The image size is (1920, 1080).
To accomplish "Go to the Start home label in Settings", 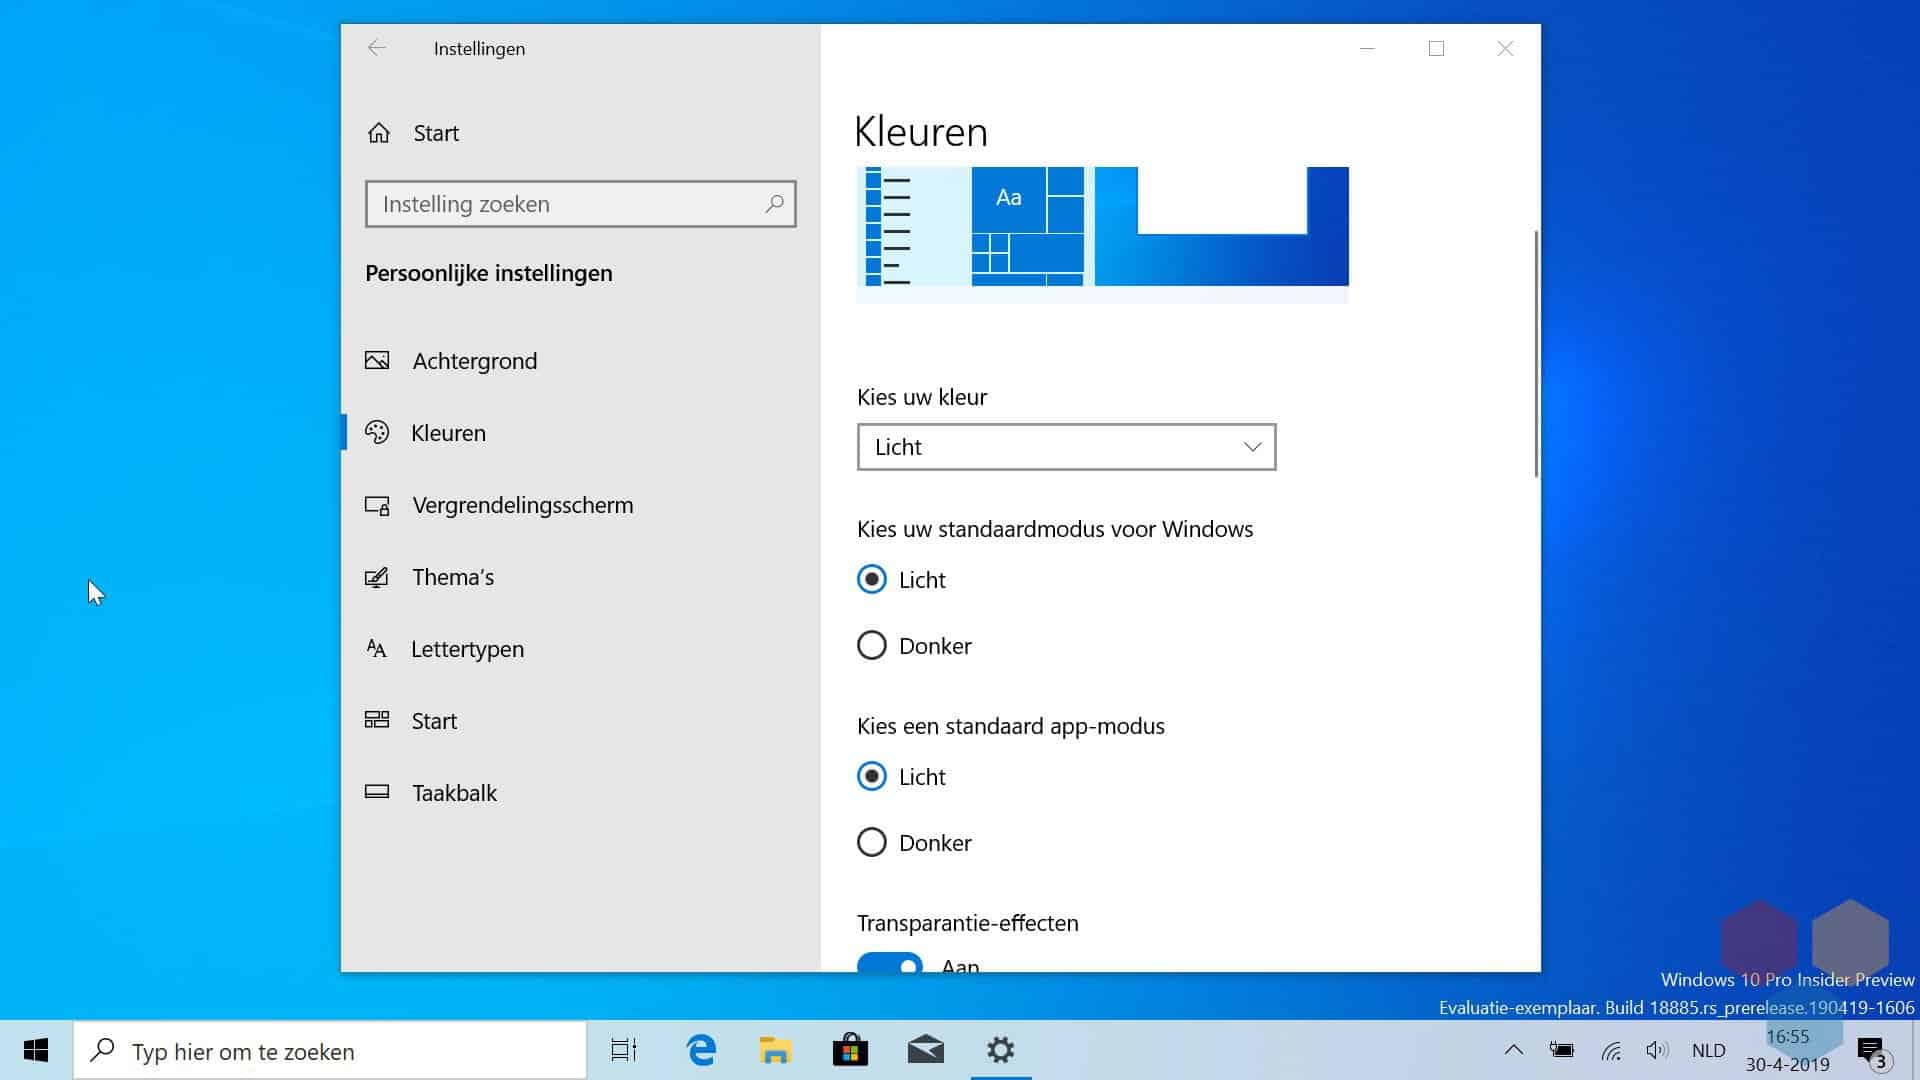I will point(436,133).
